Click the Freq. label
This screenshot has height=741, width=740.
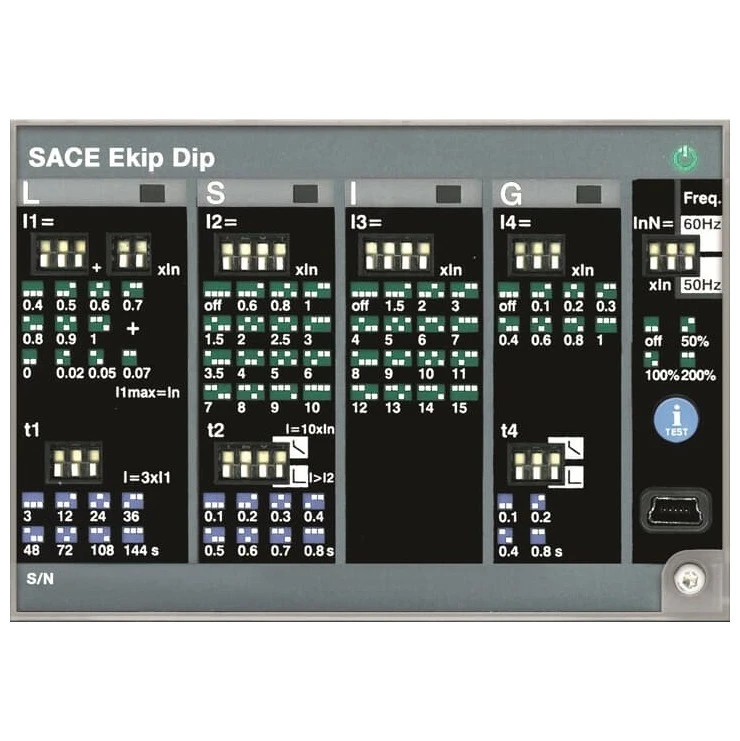click(x=702, y=198)
